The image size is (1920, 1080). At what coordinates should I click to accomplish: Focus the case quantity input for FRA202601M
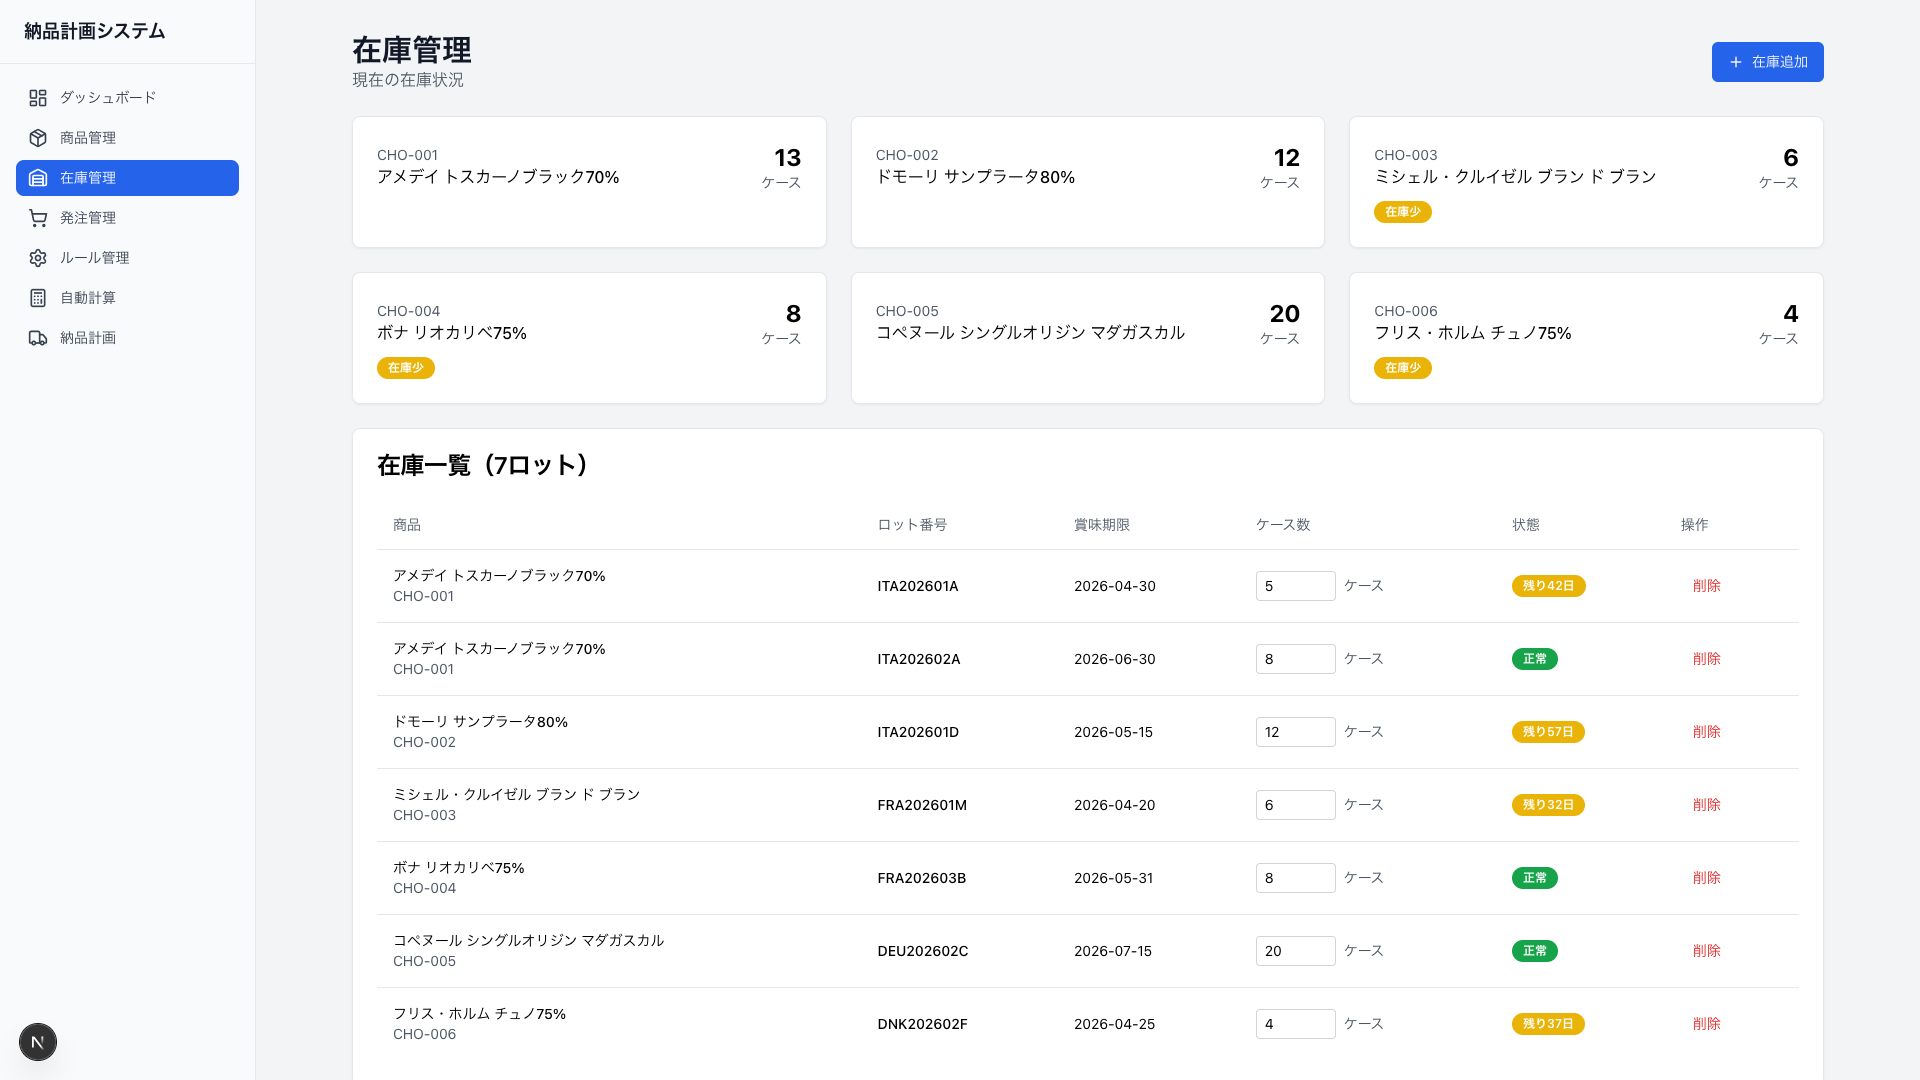pyautogui.click(x=1295, y=805)
